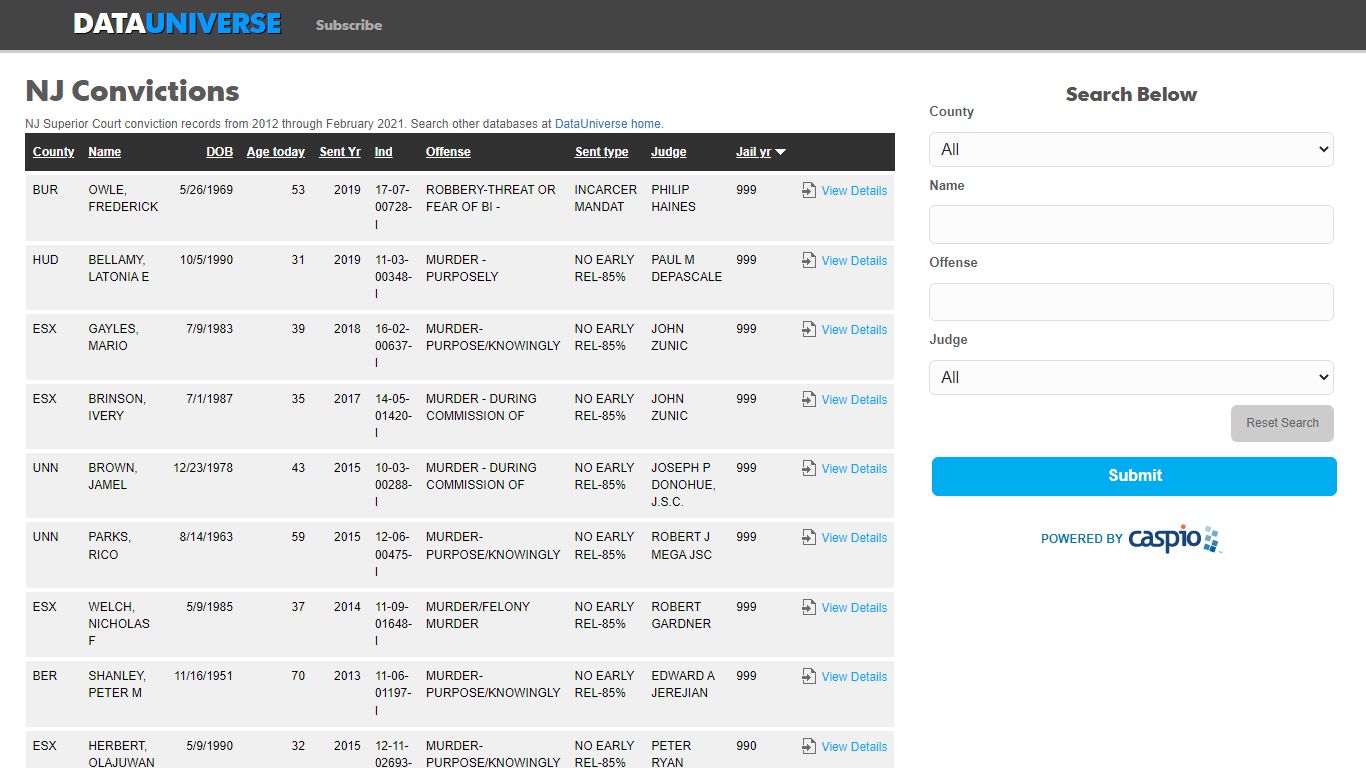The height and width of the screenshot is (768, 1366).
Task: Open the County dropdown
Action: pyautogui.click(x=1131, y=149)
